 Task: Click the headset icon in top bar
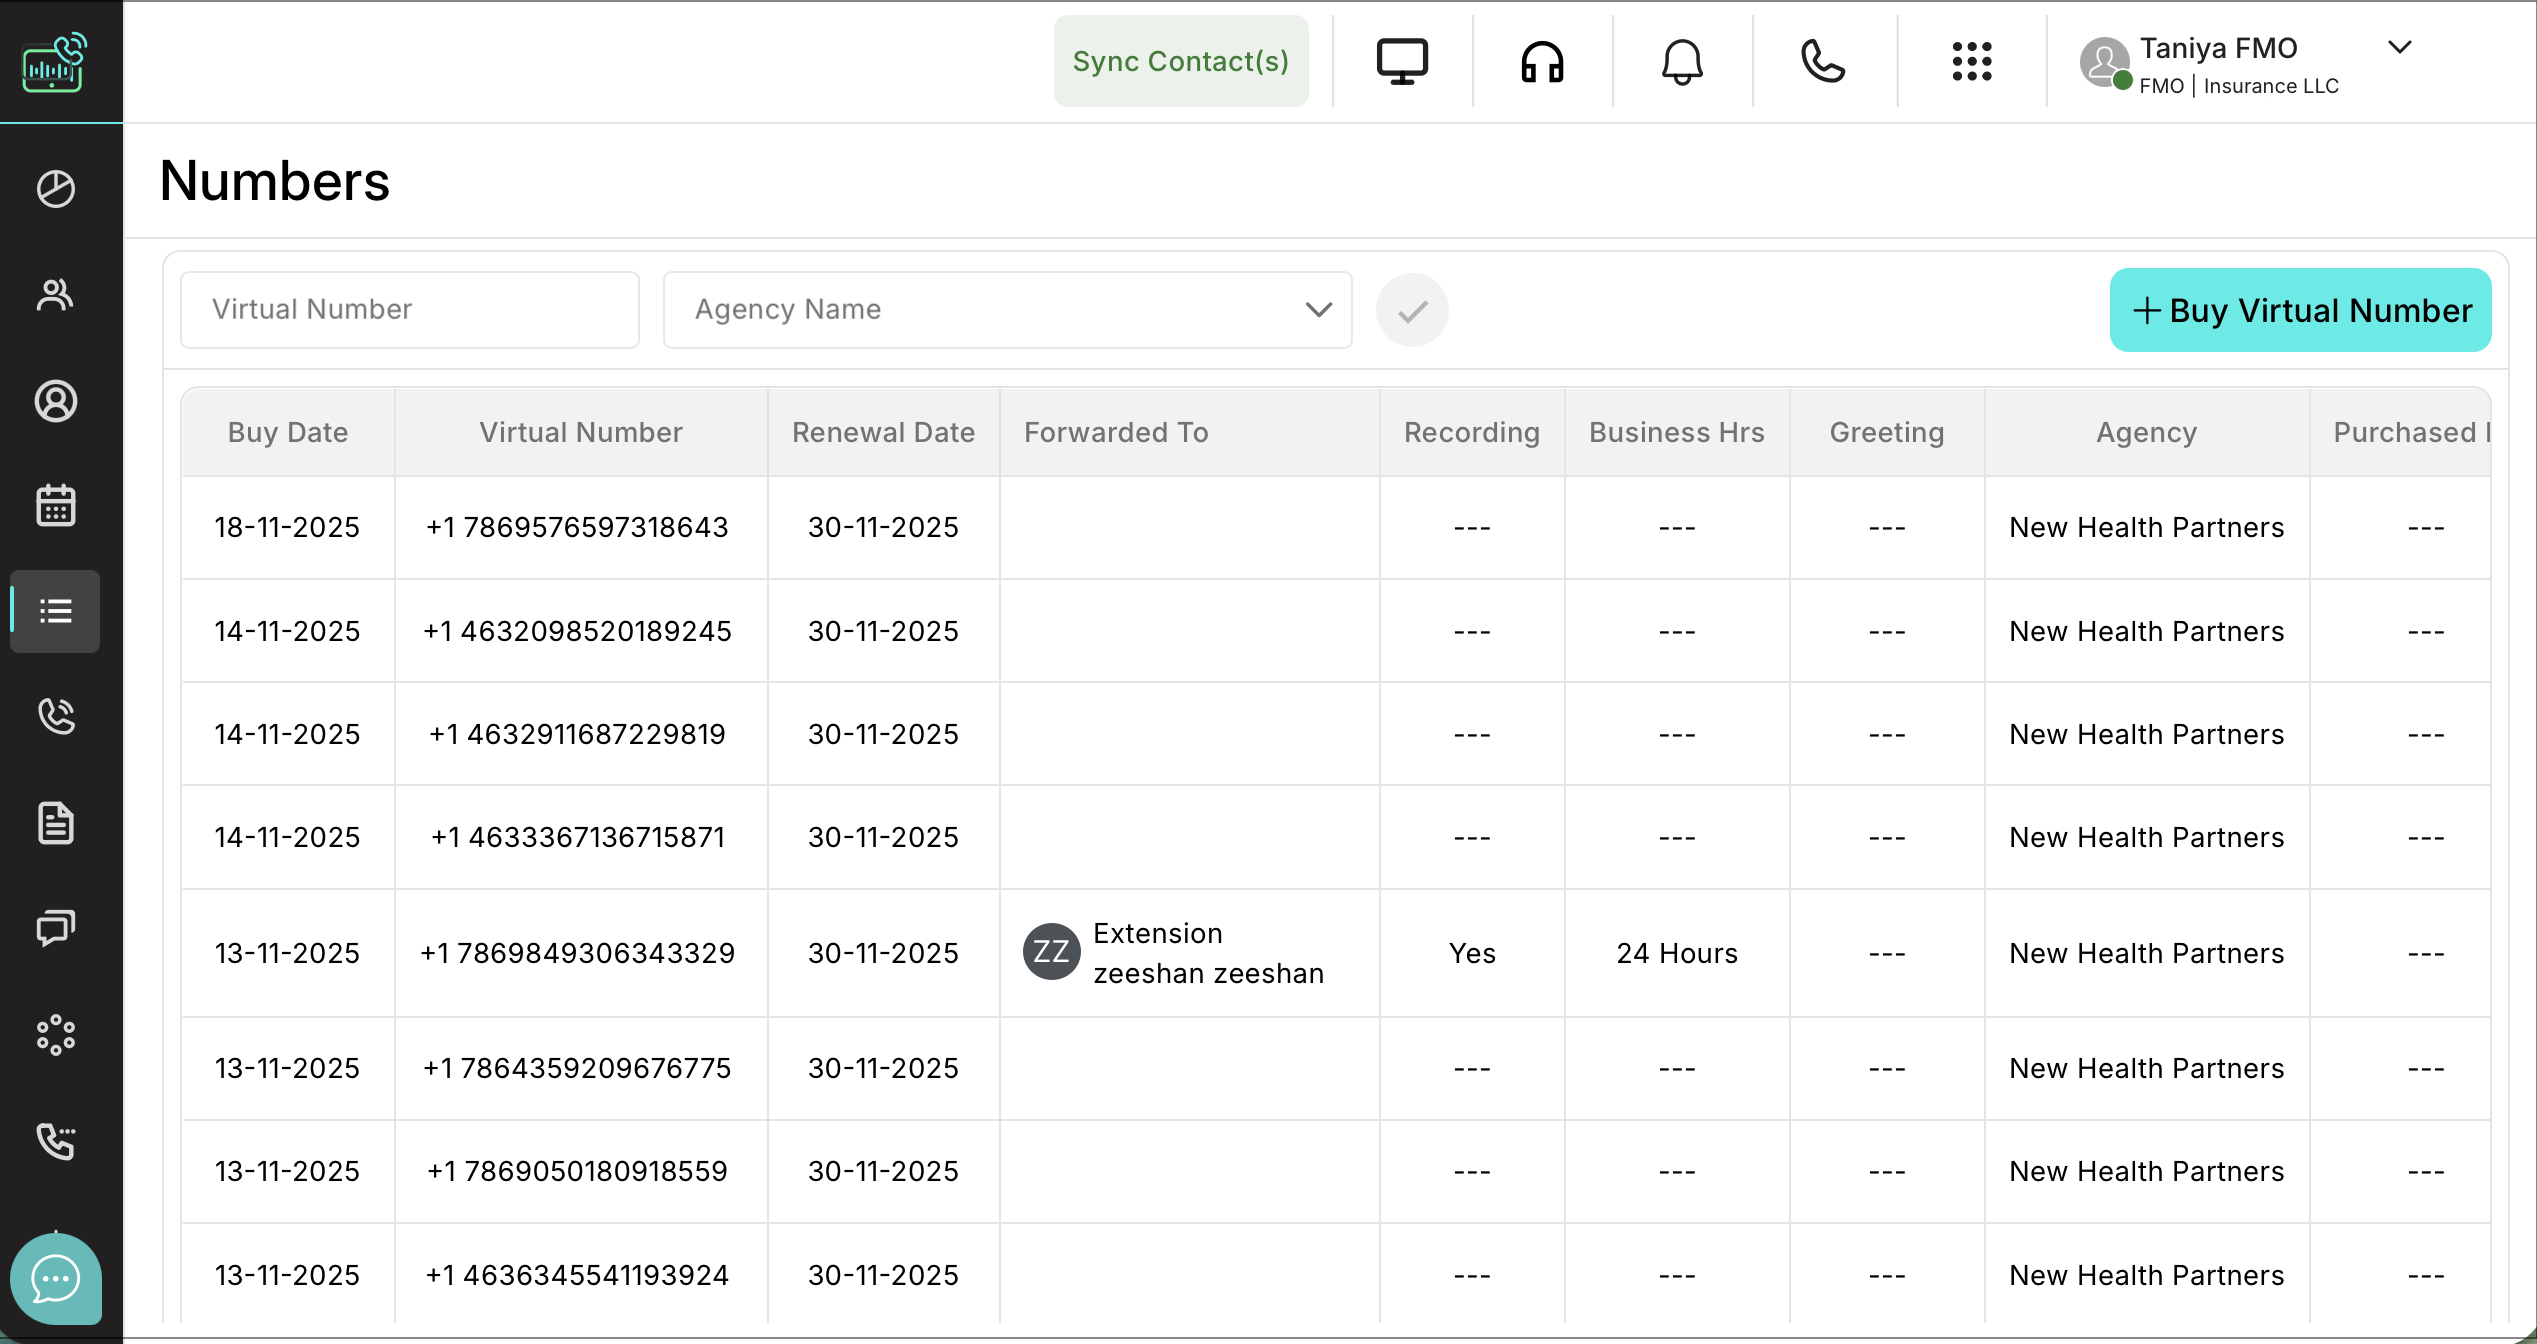1542,62
